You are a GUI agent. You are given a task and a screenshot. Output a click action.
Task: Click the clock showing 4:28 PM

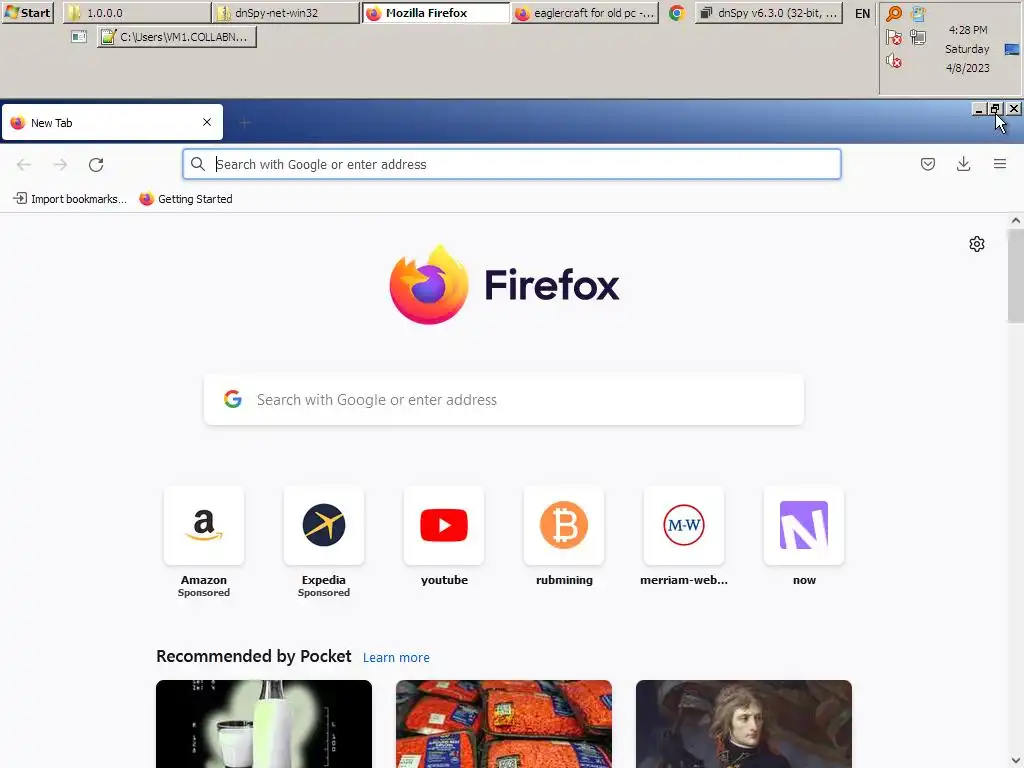point(968,30)
